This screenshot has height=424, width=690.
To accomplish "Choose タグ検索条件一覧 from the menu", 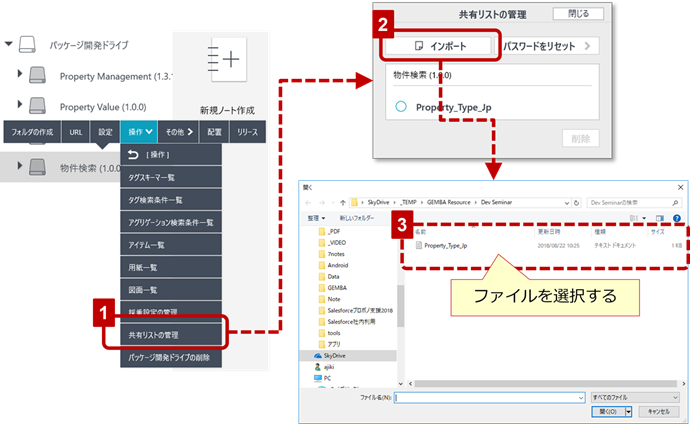I will (x=171, y=200).
